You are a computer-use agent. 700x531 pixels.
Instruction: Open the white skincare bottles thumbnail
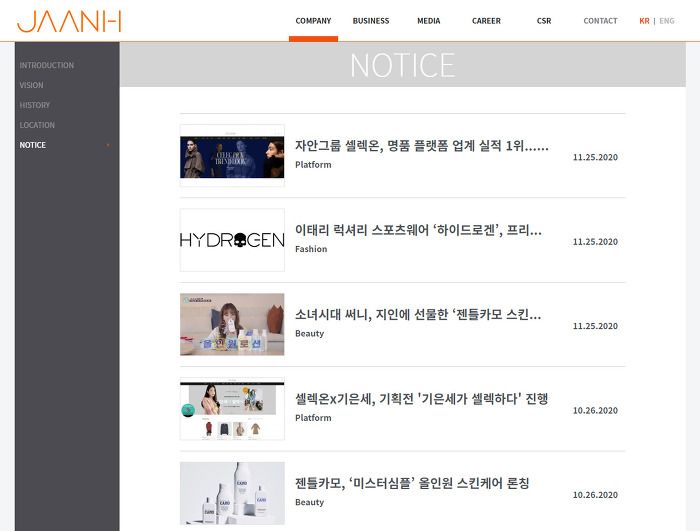click(x=232, y=493)
